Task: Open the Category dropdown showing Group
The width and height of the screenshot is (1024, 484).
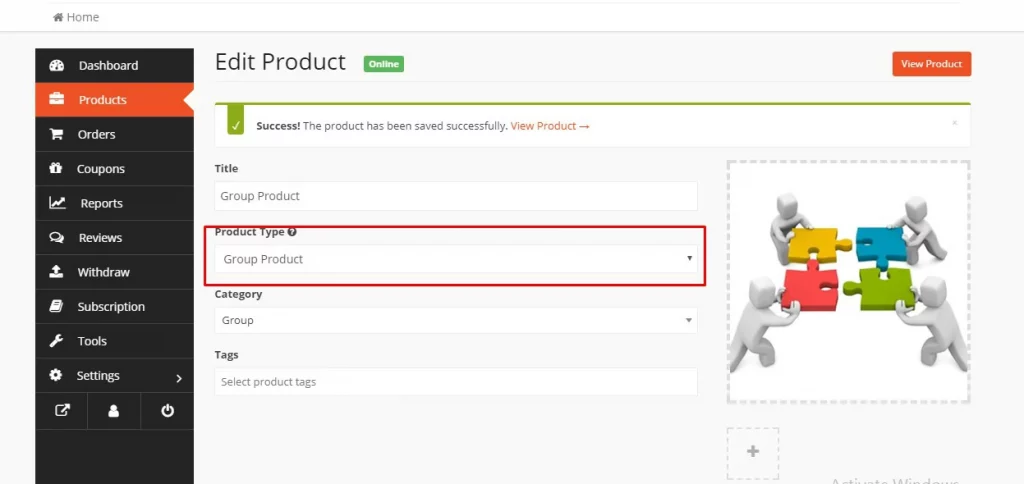Action: point(456,320)
